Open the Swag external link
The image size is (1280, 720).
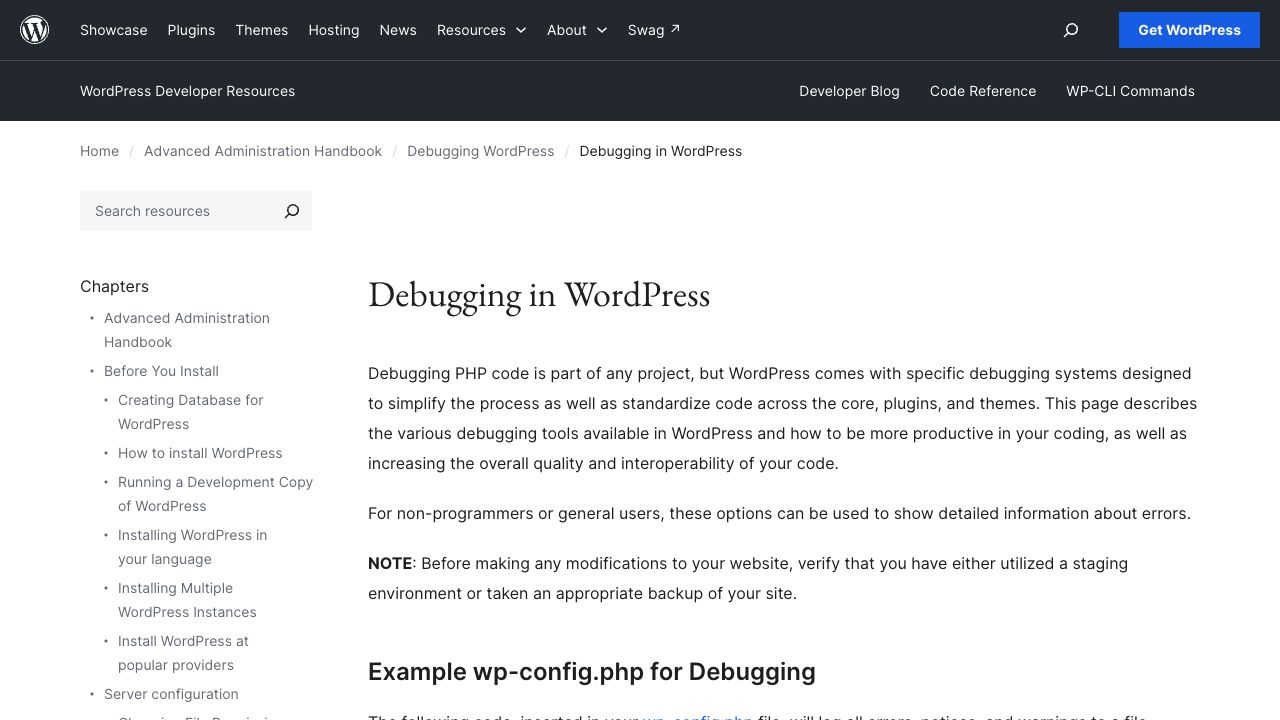click(654, 30)
